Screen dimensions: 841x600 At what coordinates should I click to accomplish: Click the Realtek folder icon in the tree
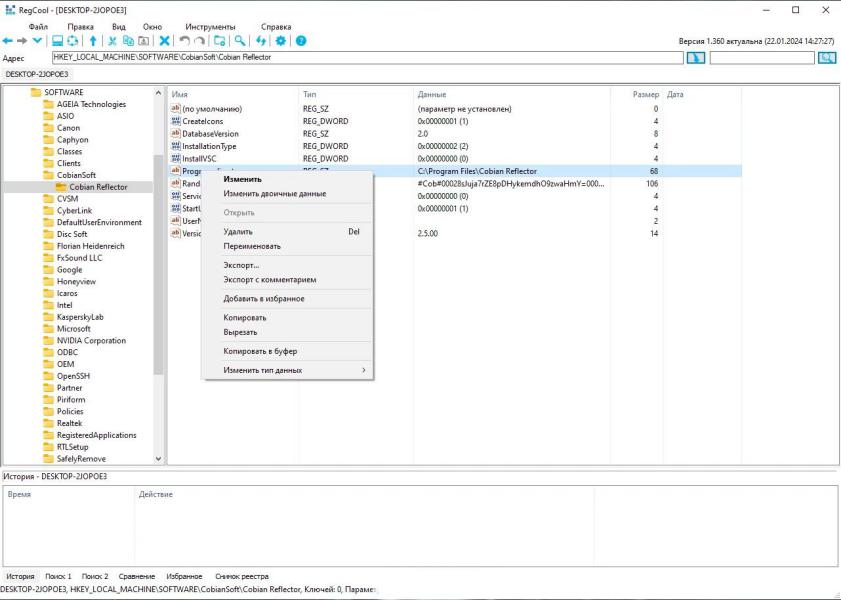pos(48,423)
